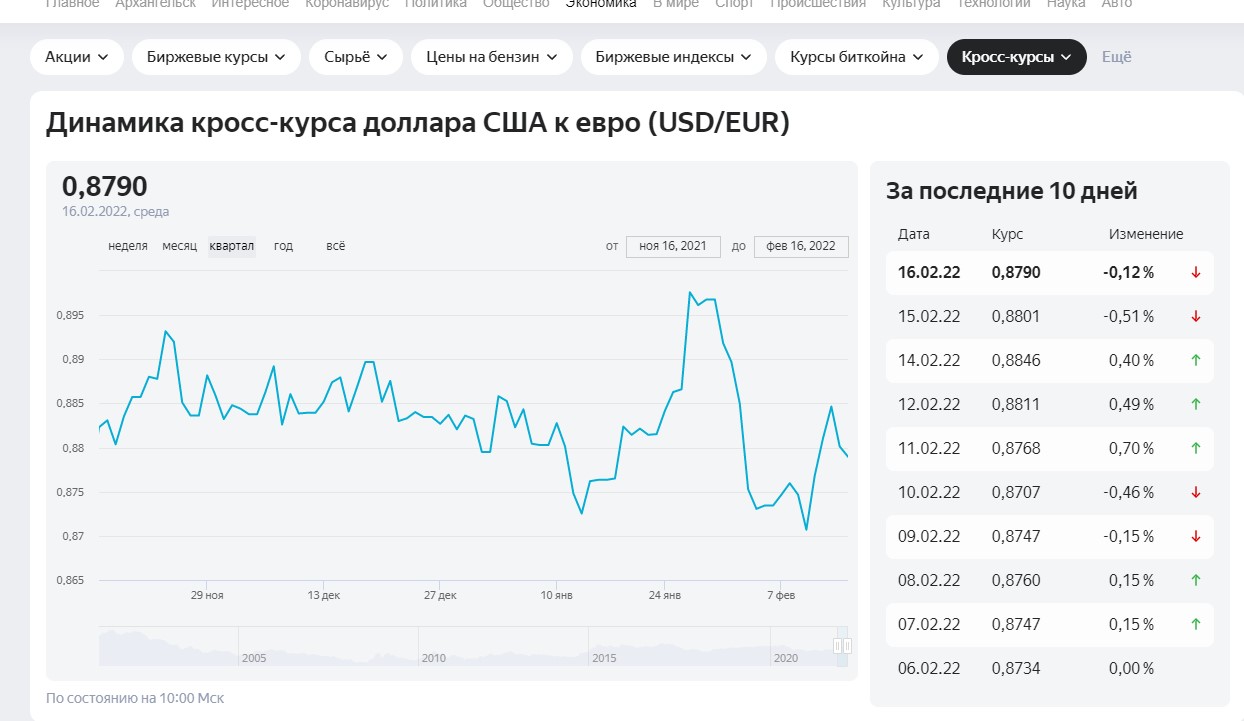1244x721 pixels.
Task: Click the end date field фев 16, 2022
Action: pos(801,246)
